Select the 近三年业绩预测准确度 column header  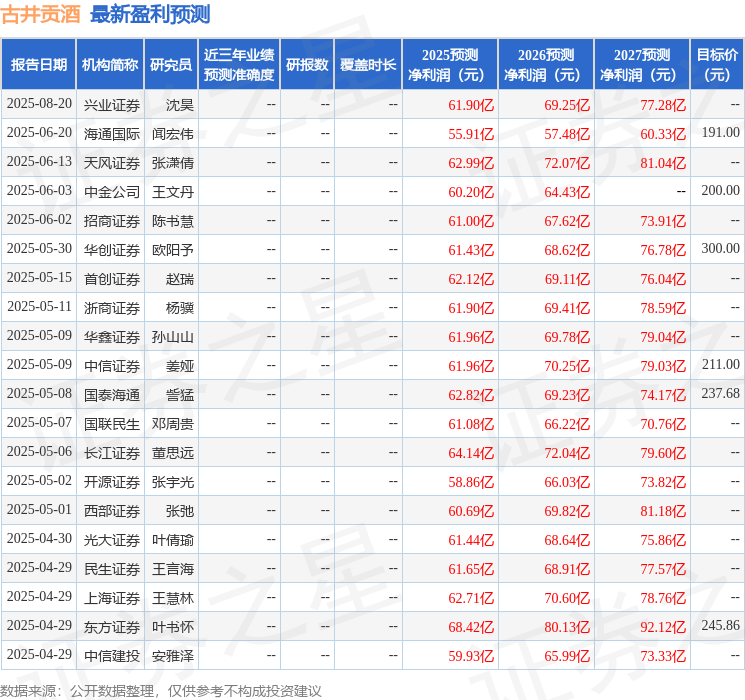(x=239, y=65)
